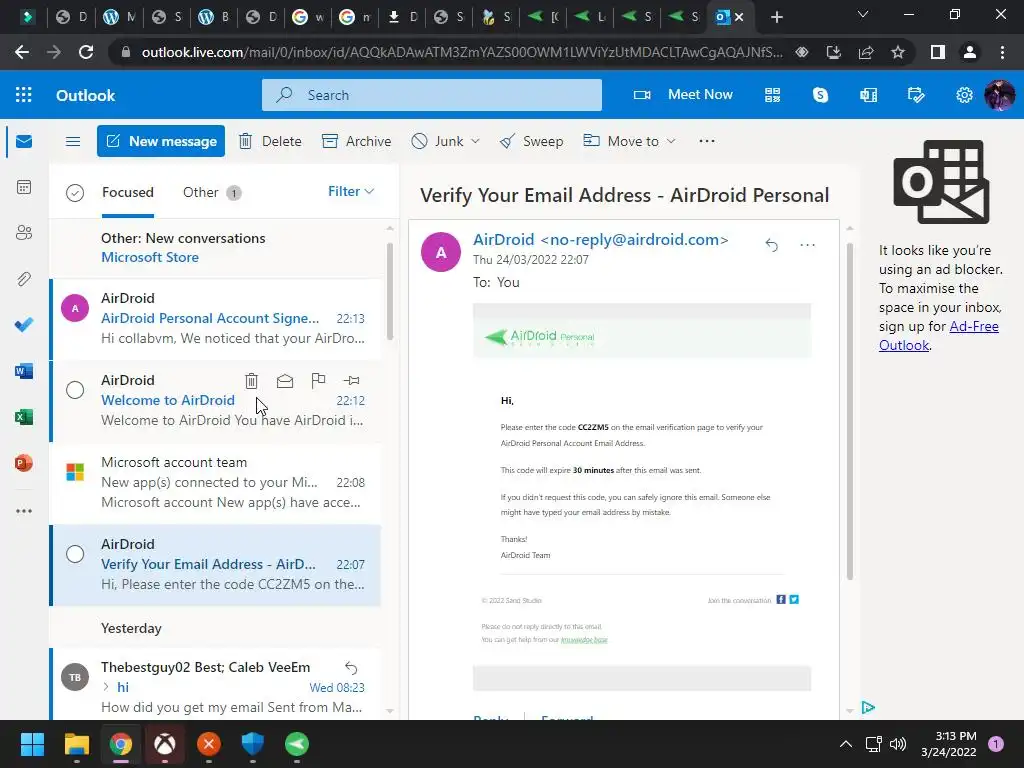Open Microsoft account team email

coord(216,483)
